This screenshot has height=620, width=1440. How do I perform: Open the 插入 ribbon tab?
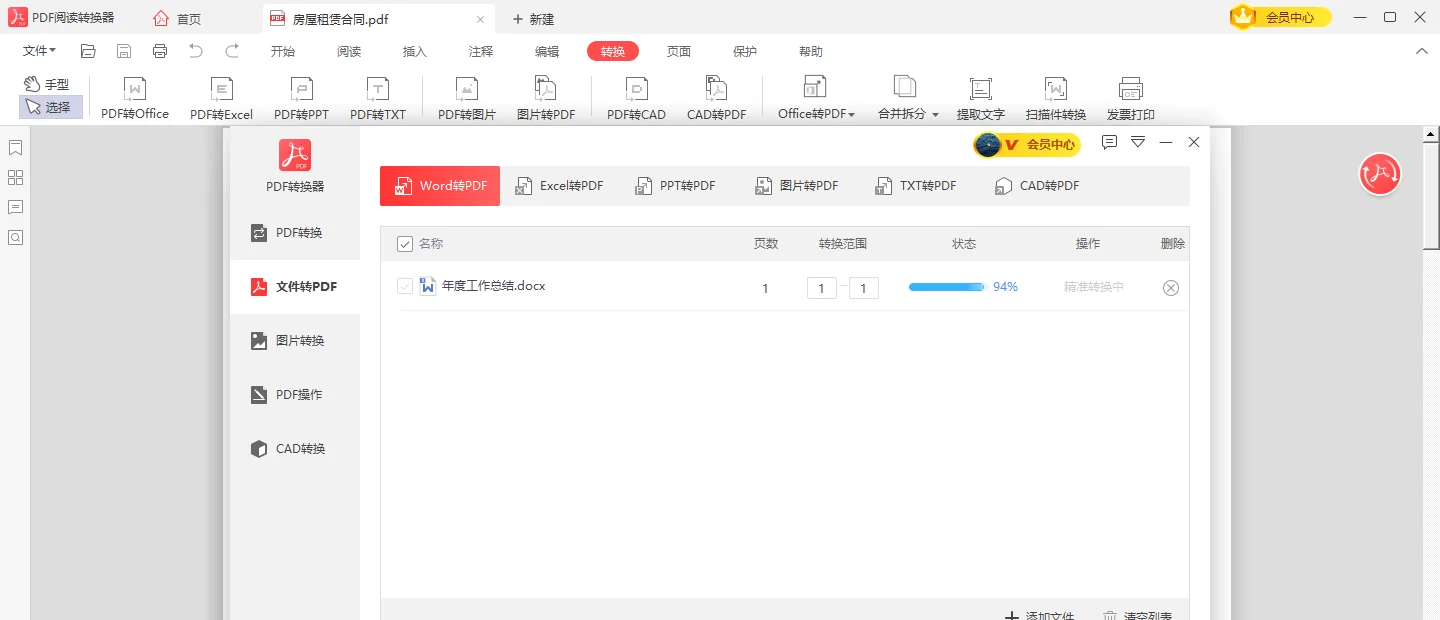pyautogui.click(x=415, y=52)
